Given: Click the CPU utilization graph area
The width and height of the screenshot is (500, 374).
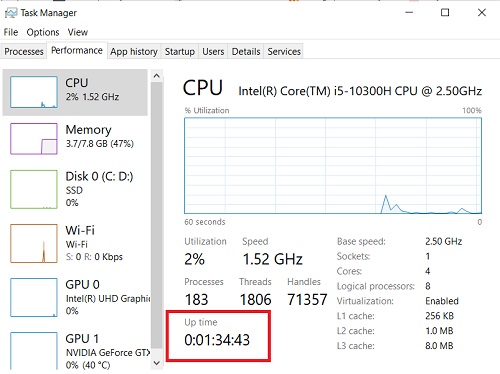Looking at the screenshot, I should pyautogui.click(x=333, y=166).
